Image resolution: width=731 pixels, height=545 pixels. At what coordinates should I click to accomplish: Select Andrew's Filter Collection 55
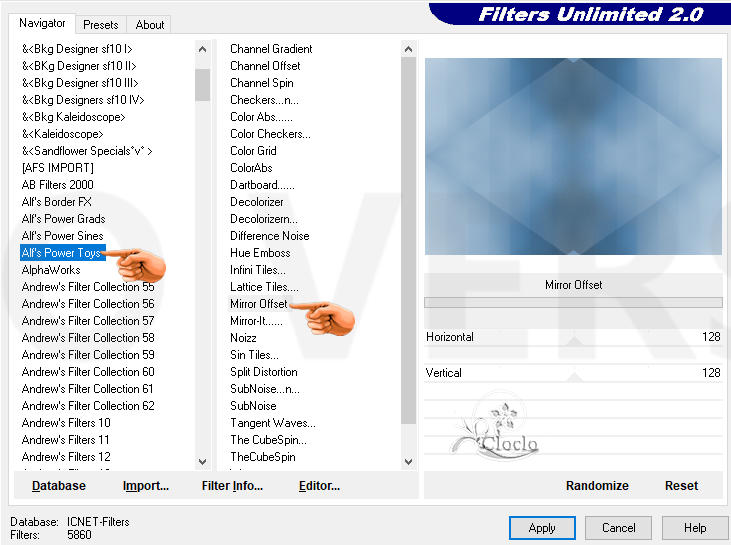pyautogui.click(x=88, y=287)
